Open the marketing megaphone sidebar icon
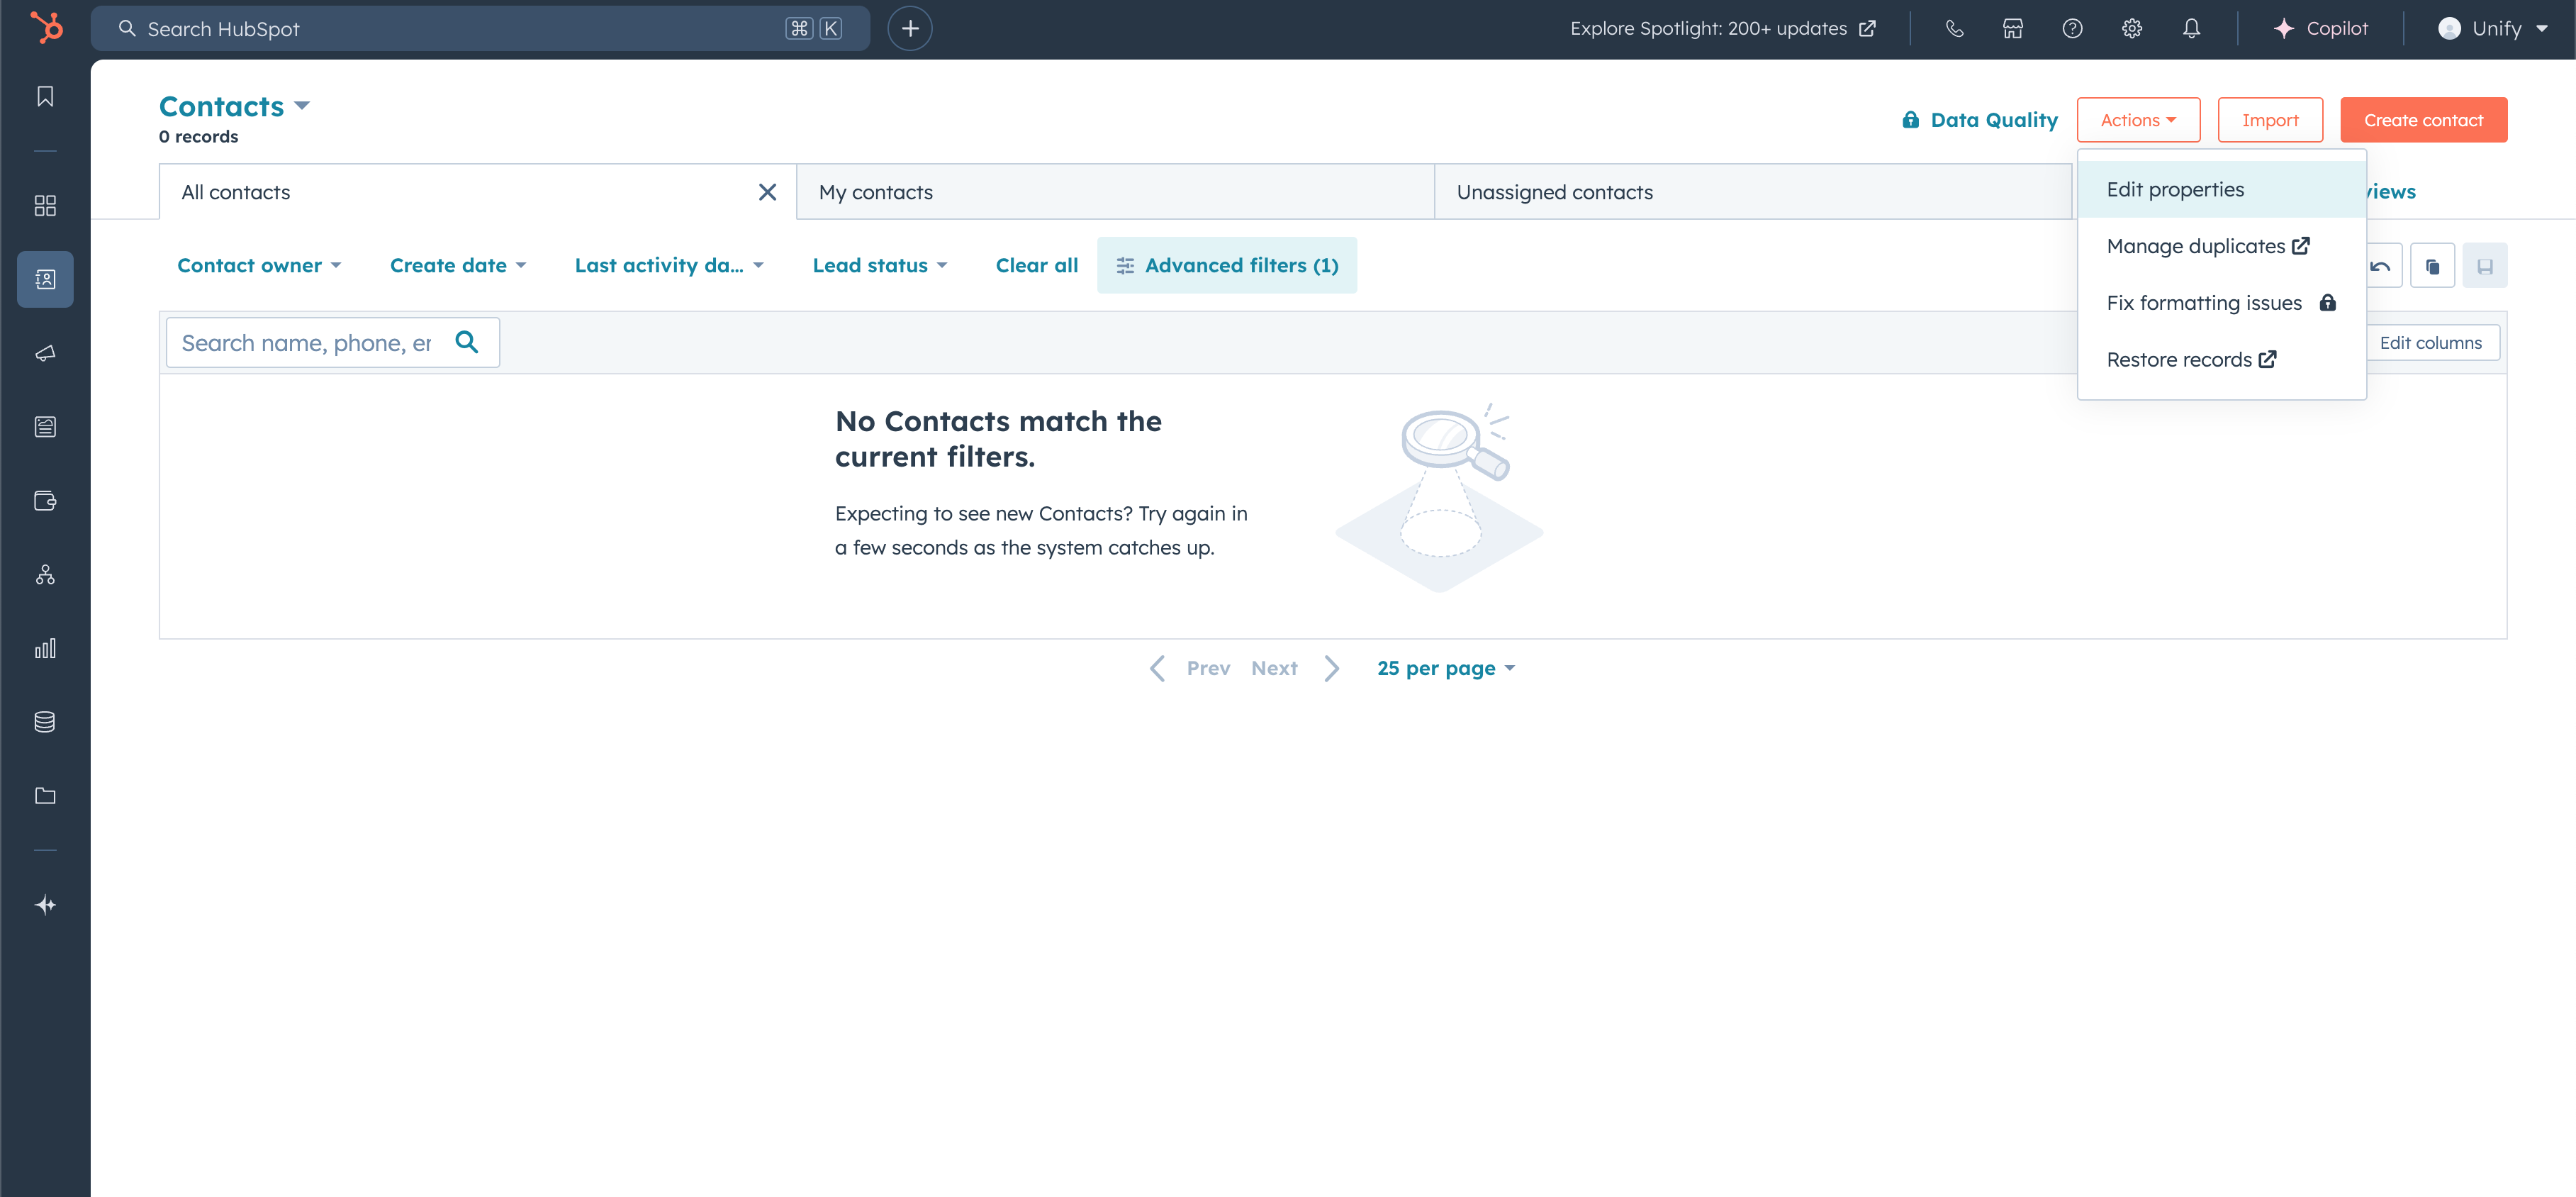Screen dimensions: 2576x1197 pos(45,353)
